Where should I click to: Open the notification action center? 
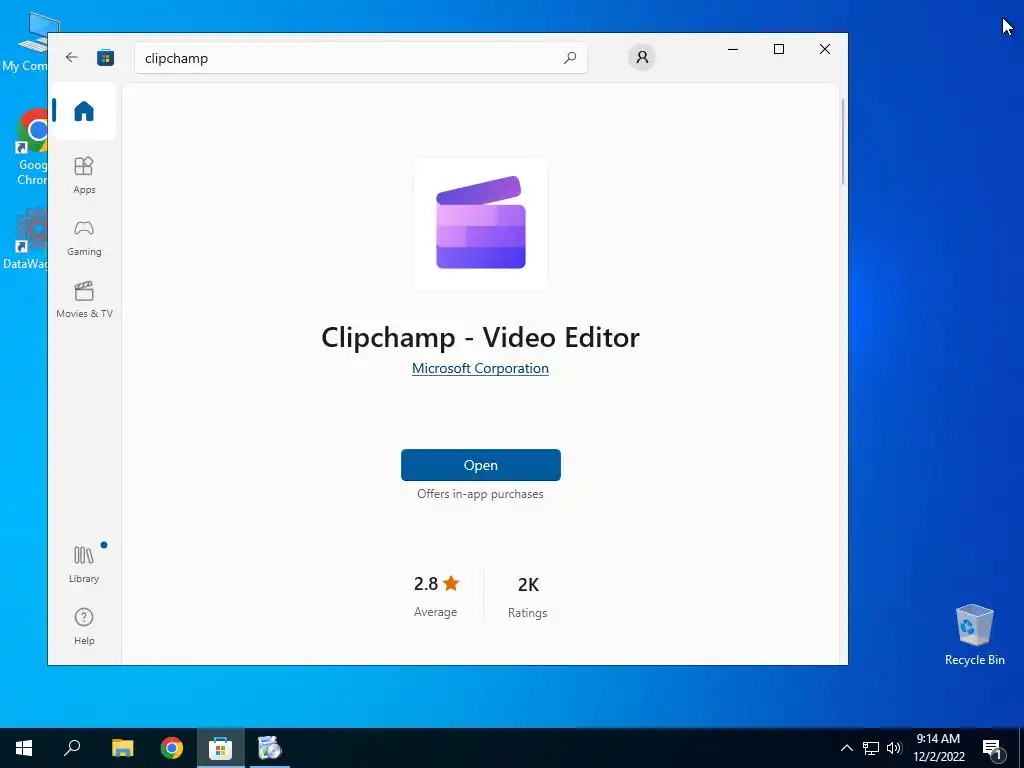pos(992,748)
